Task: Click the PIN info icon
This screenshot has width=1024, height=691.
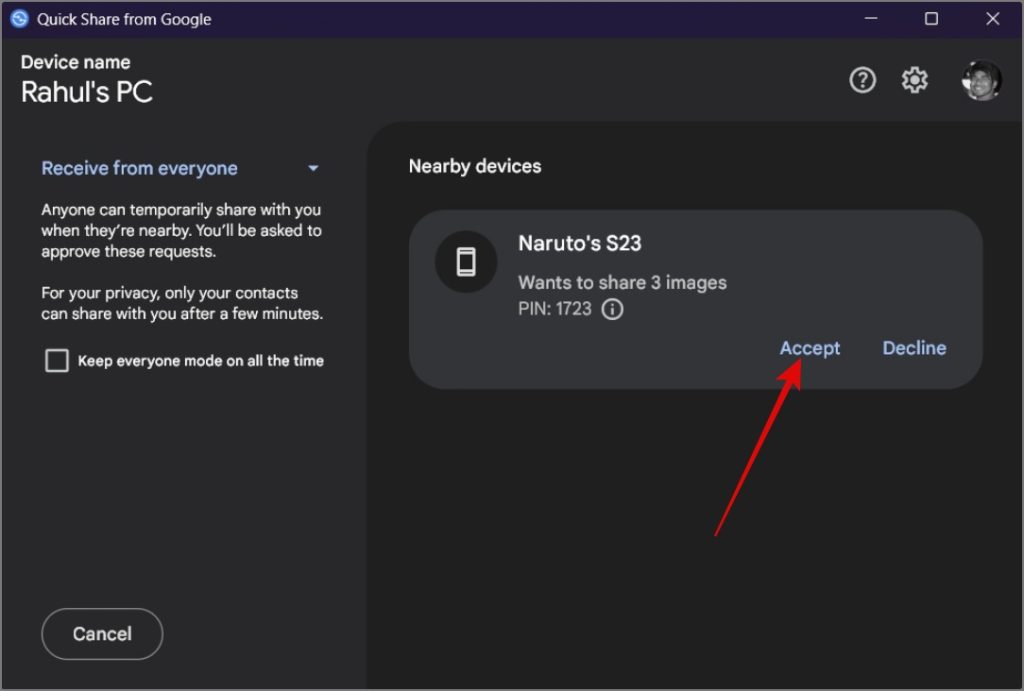Action: [612, 309]
